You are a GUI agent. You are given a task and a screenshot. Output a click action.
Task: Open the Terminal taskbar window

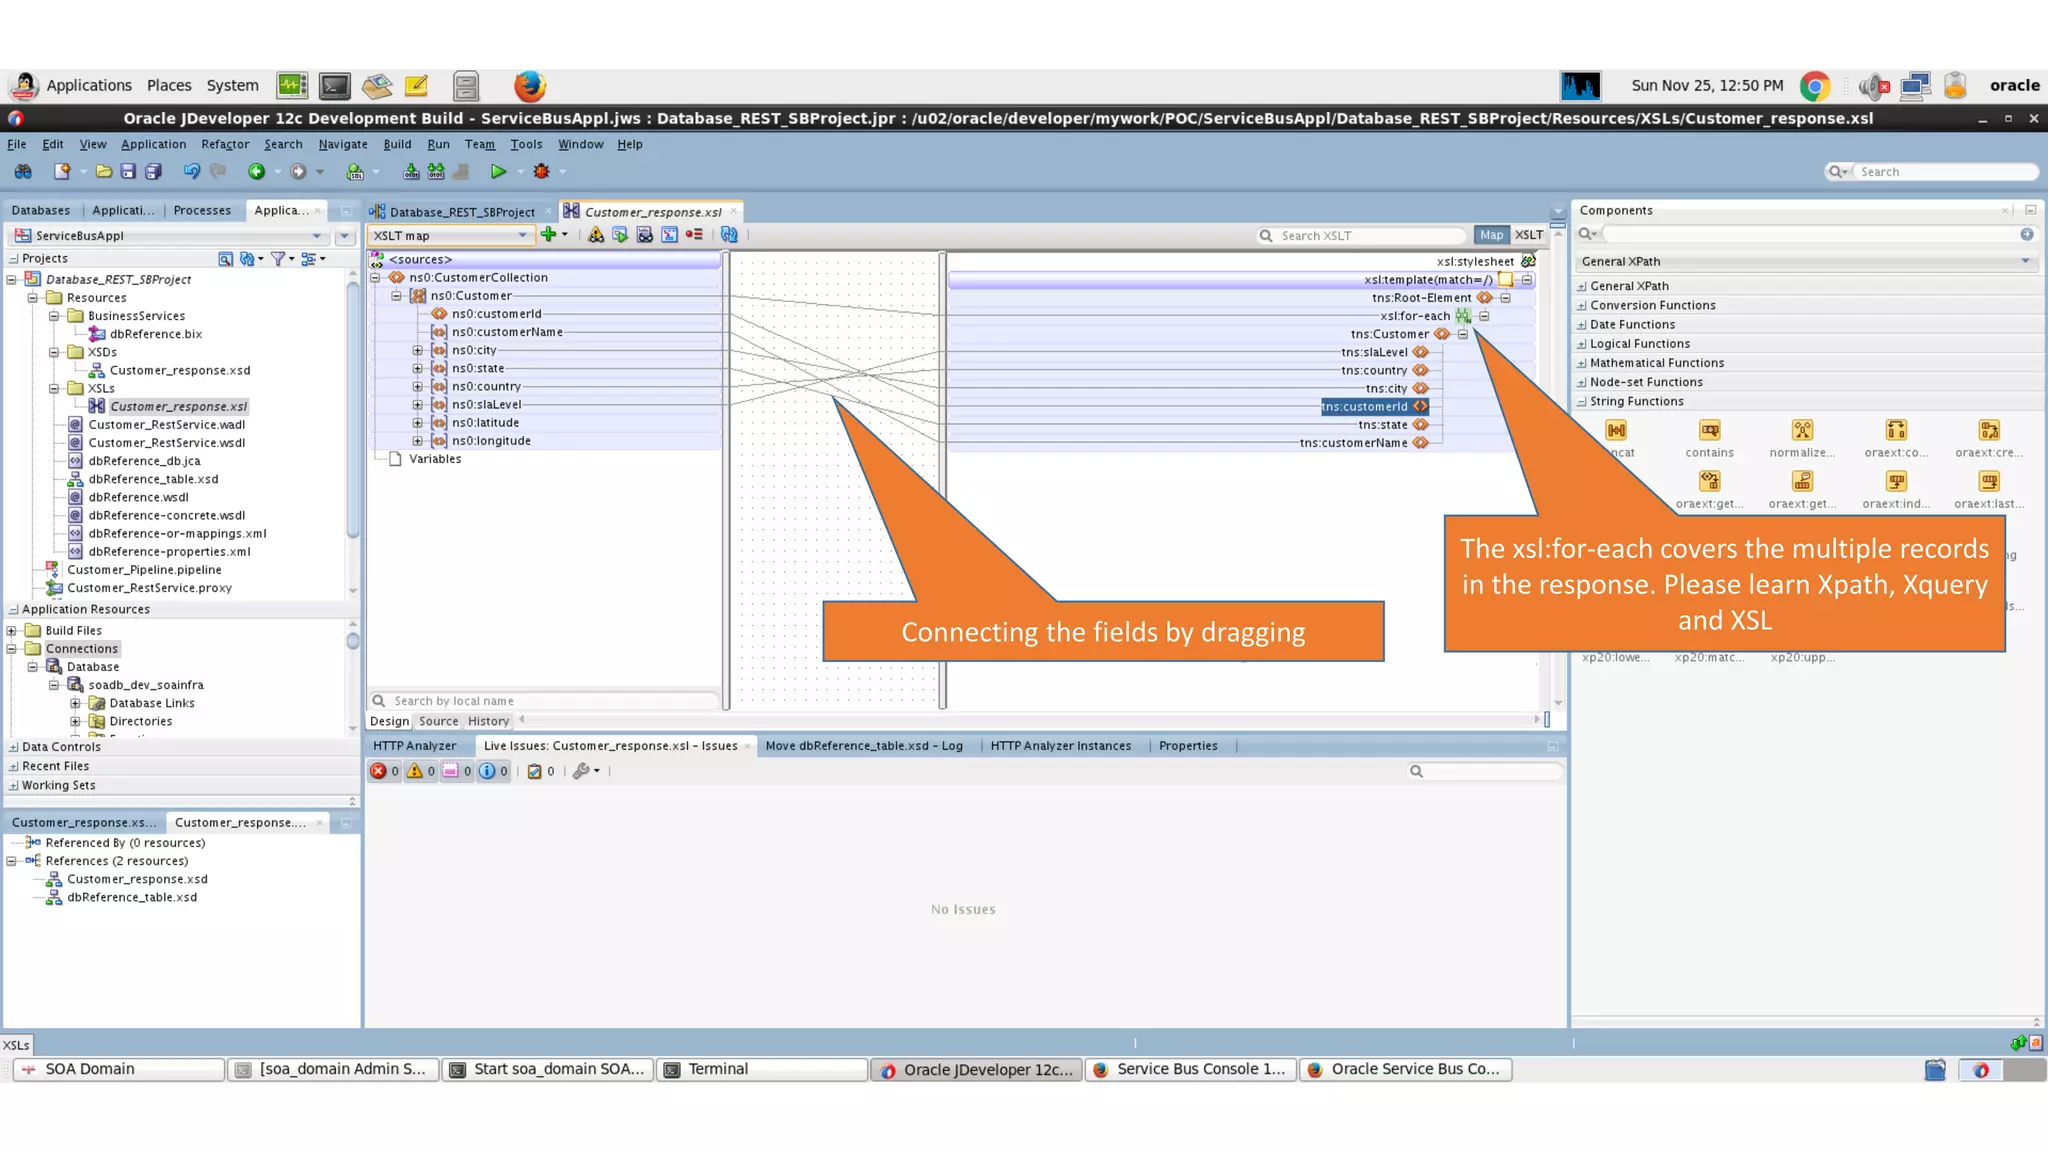pyautogui.click(x=762, y=1069)
